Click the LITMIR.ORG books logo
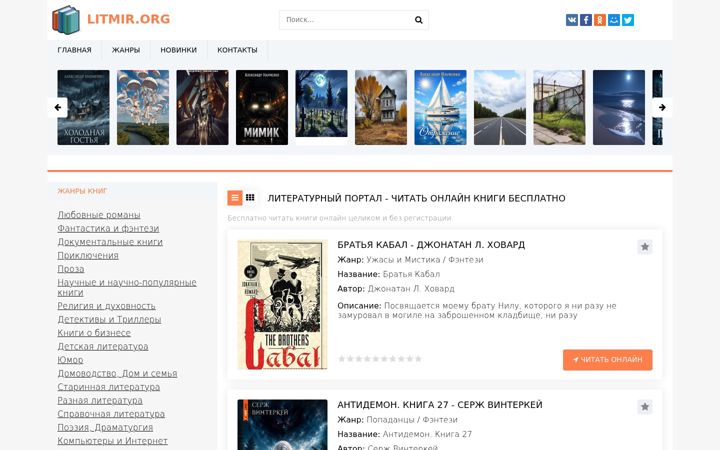 click(66, 20)
